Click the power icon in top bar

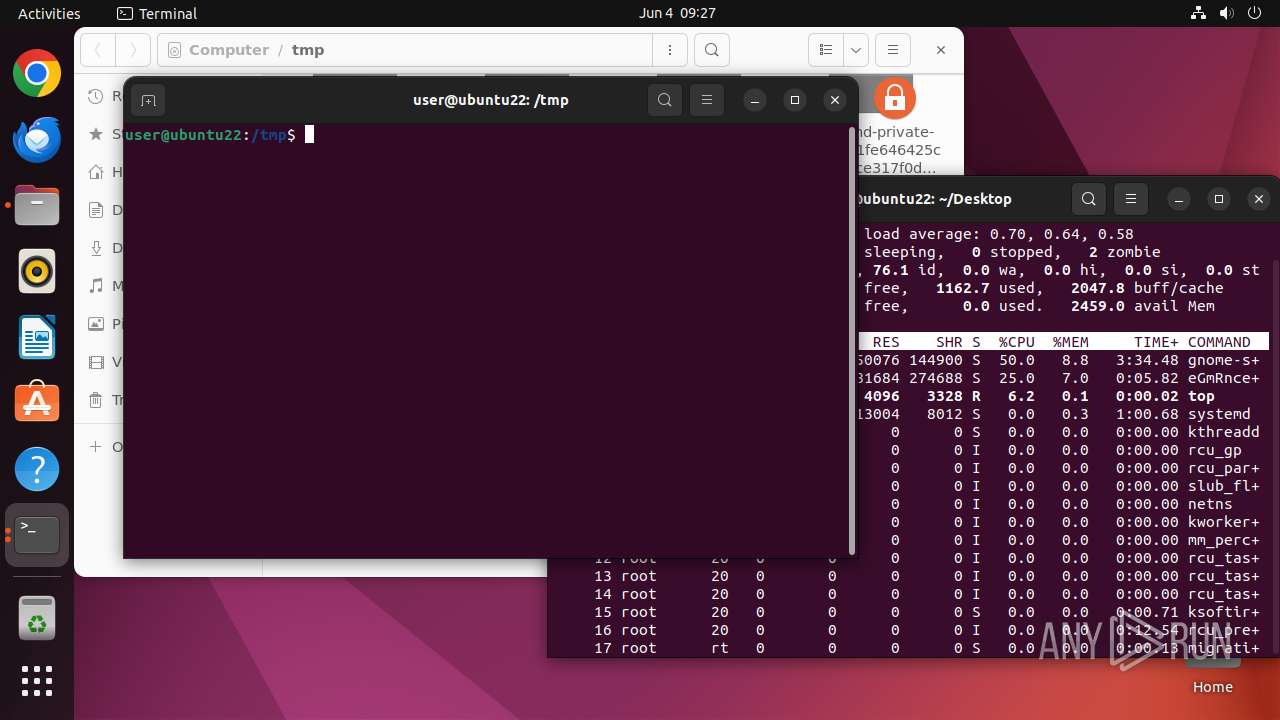(x=1254, y=13)
